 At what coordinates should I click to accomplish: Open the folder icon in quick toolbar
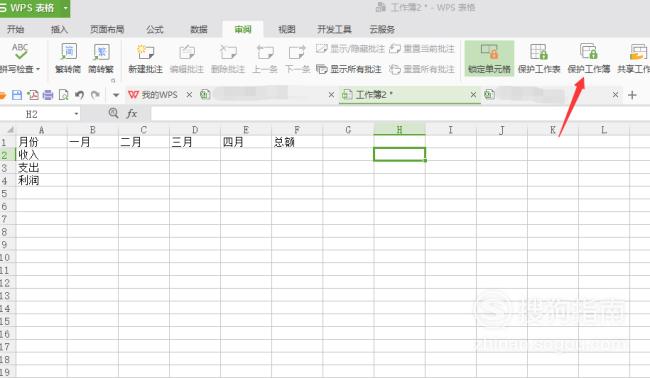click(2, 95)
